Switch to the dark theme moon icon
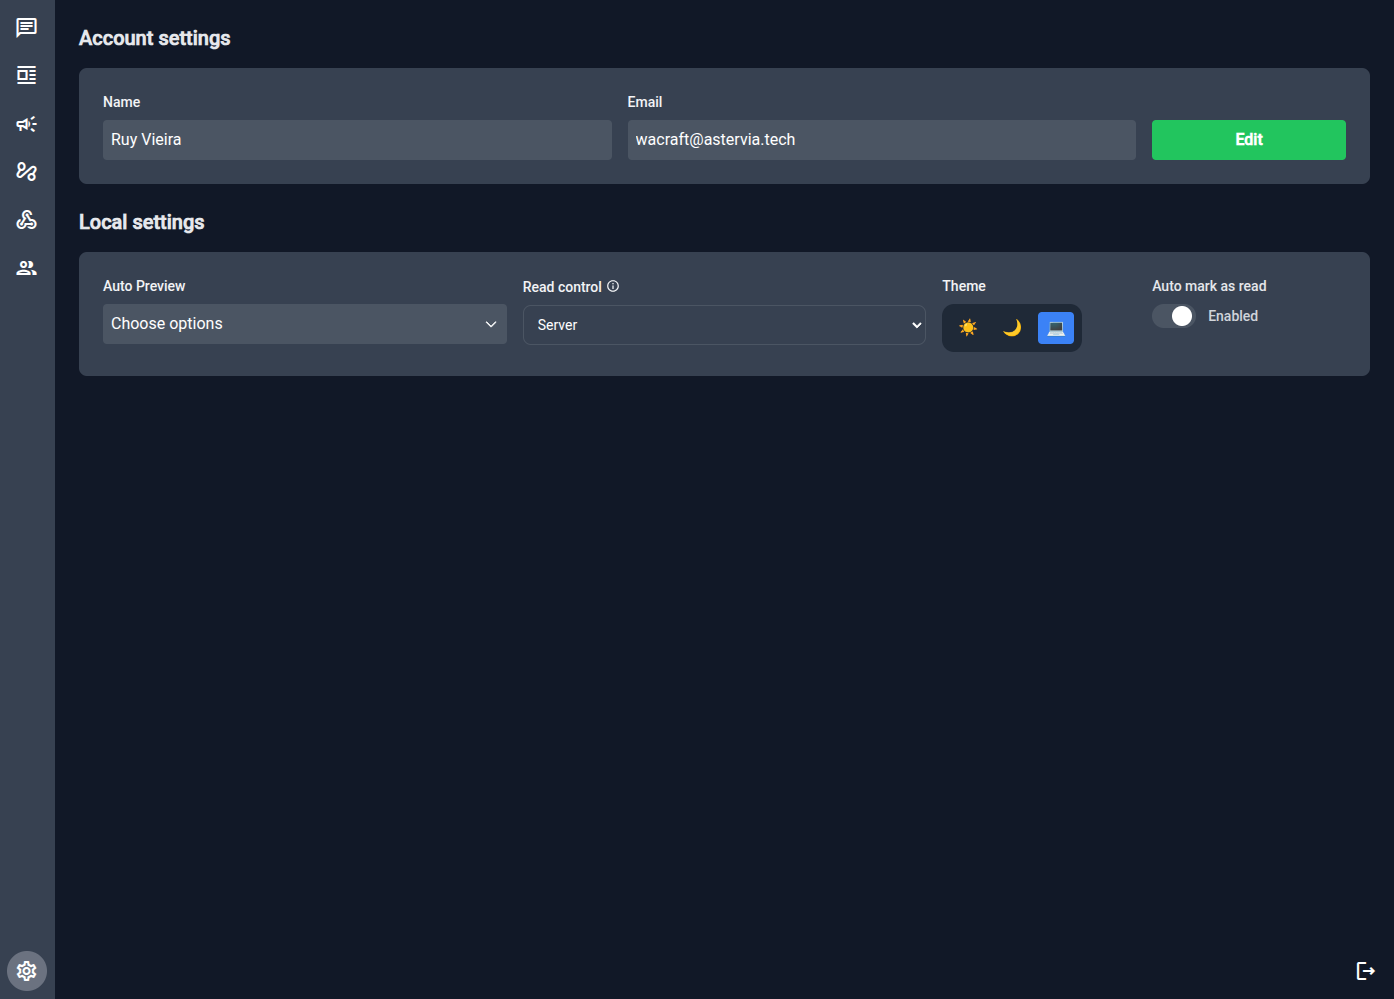The width and height of the screenshot is (1394, 999). point(1012,327)
